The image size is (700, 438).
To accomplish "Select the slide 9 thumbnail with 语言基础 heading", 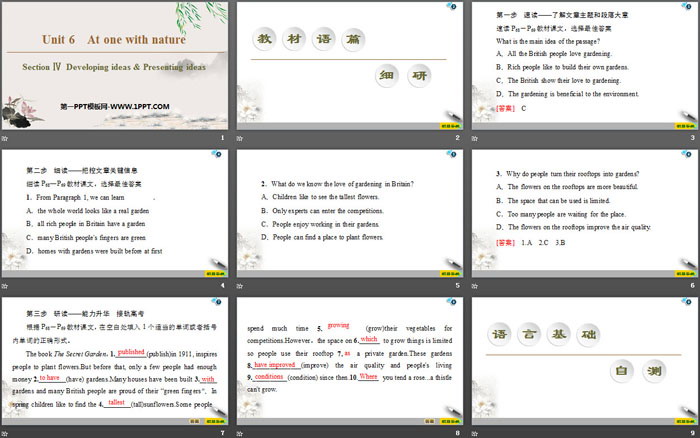I will click(583, 359).
